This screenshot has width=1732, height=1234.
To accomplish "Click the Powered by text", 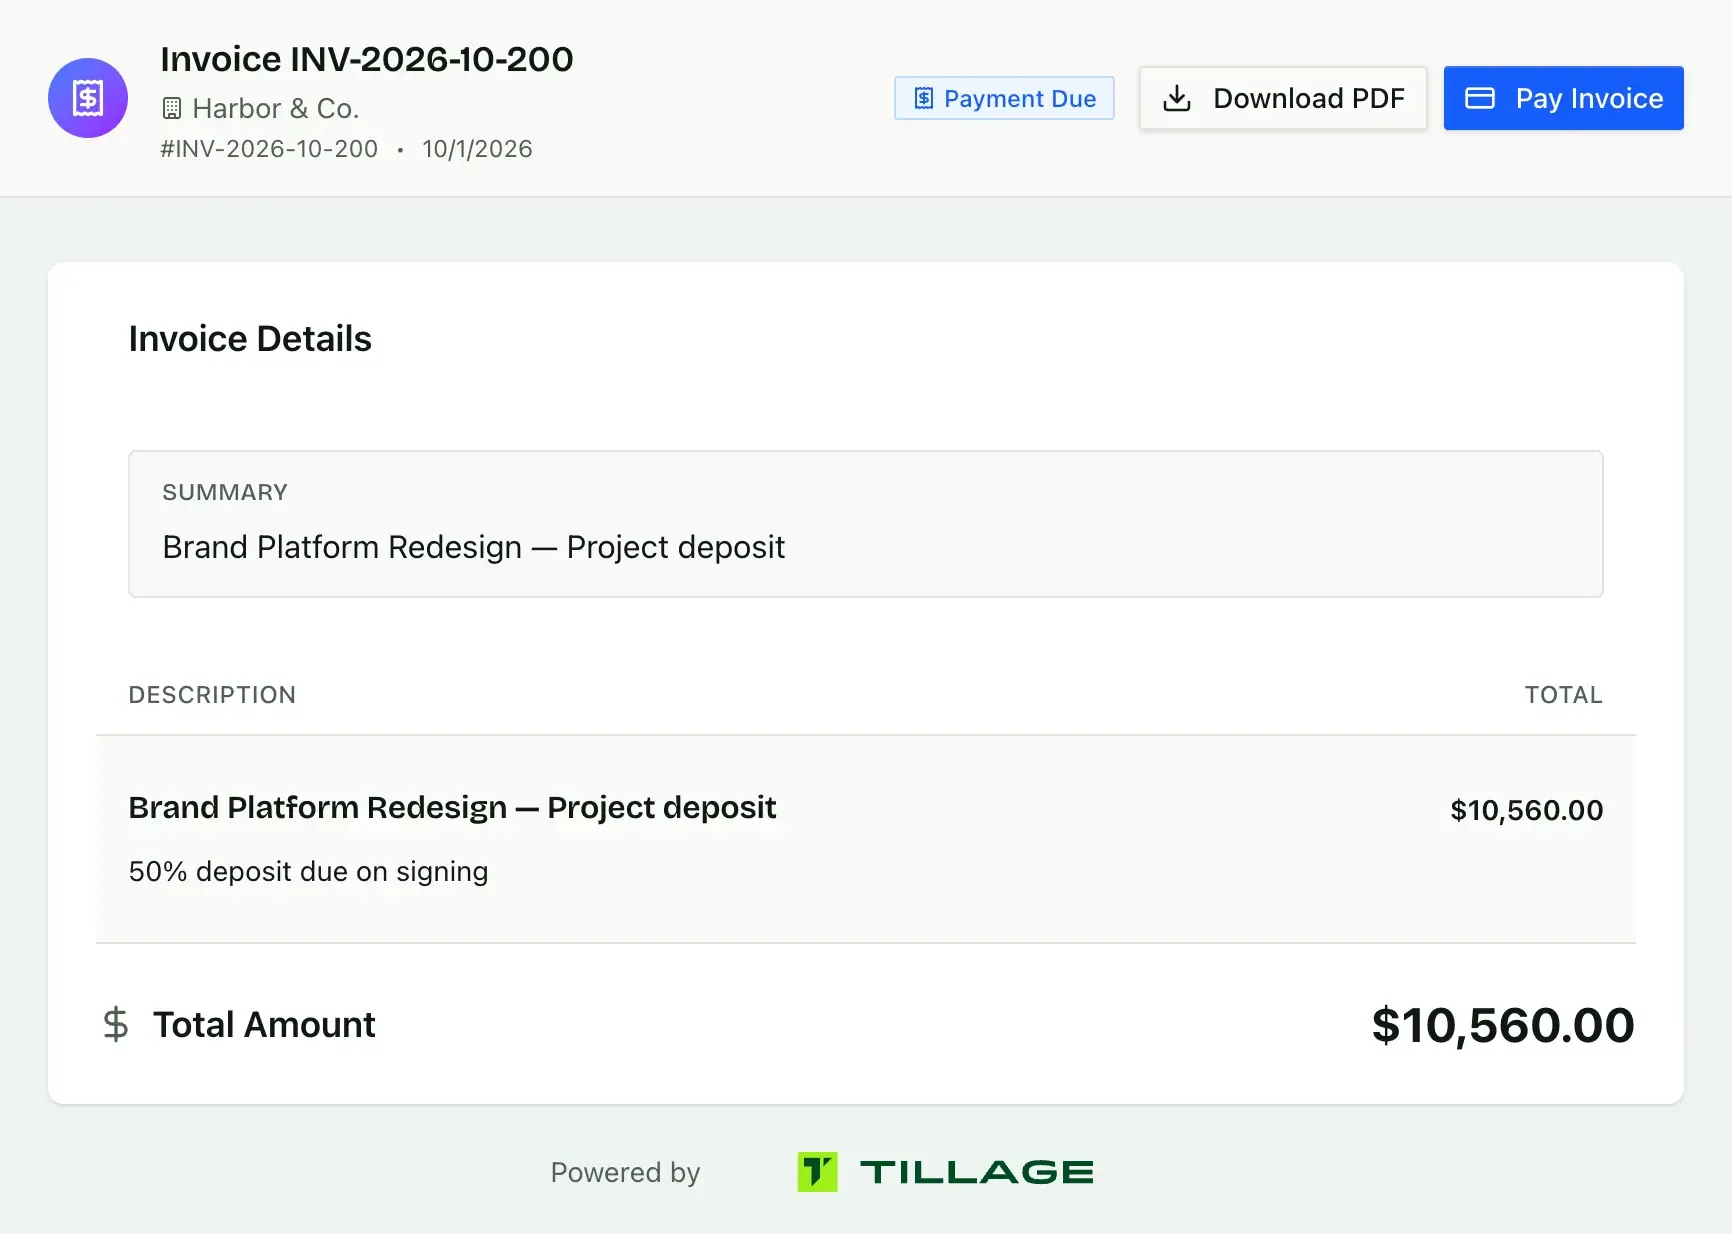I will 625,1172.
